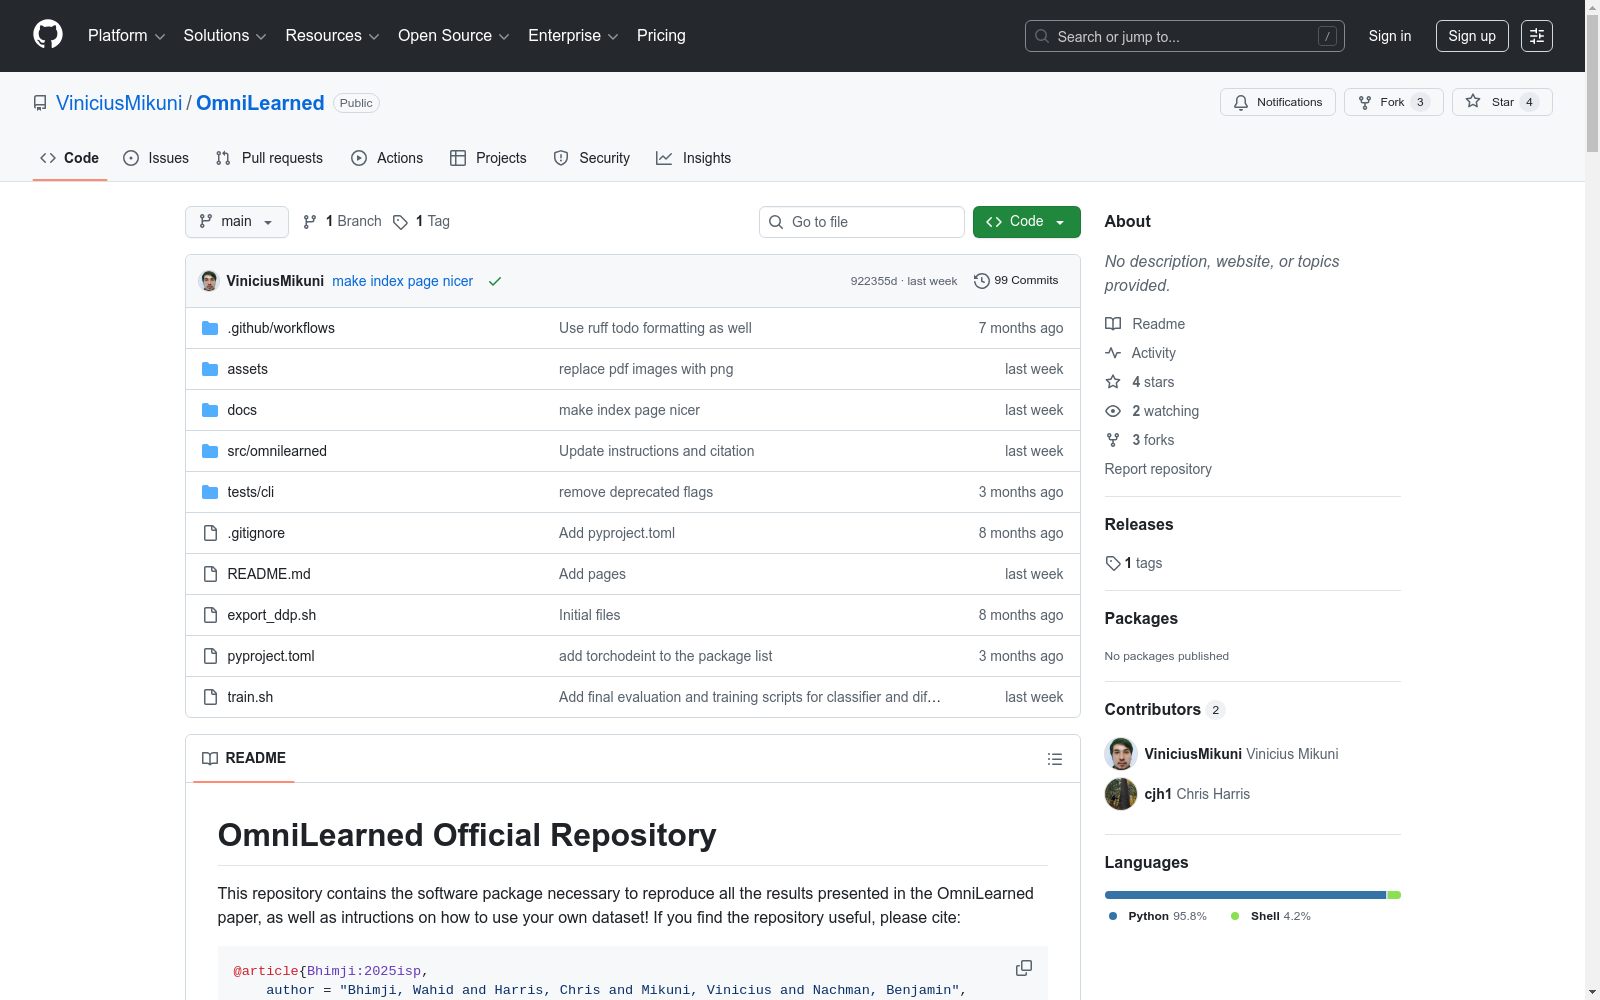Fork the OmniLearned repository
Screen dimensions: 1600x1000
tap(1394, 102)
